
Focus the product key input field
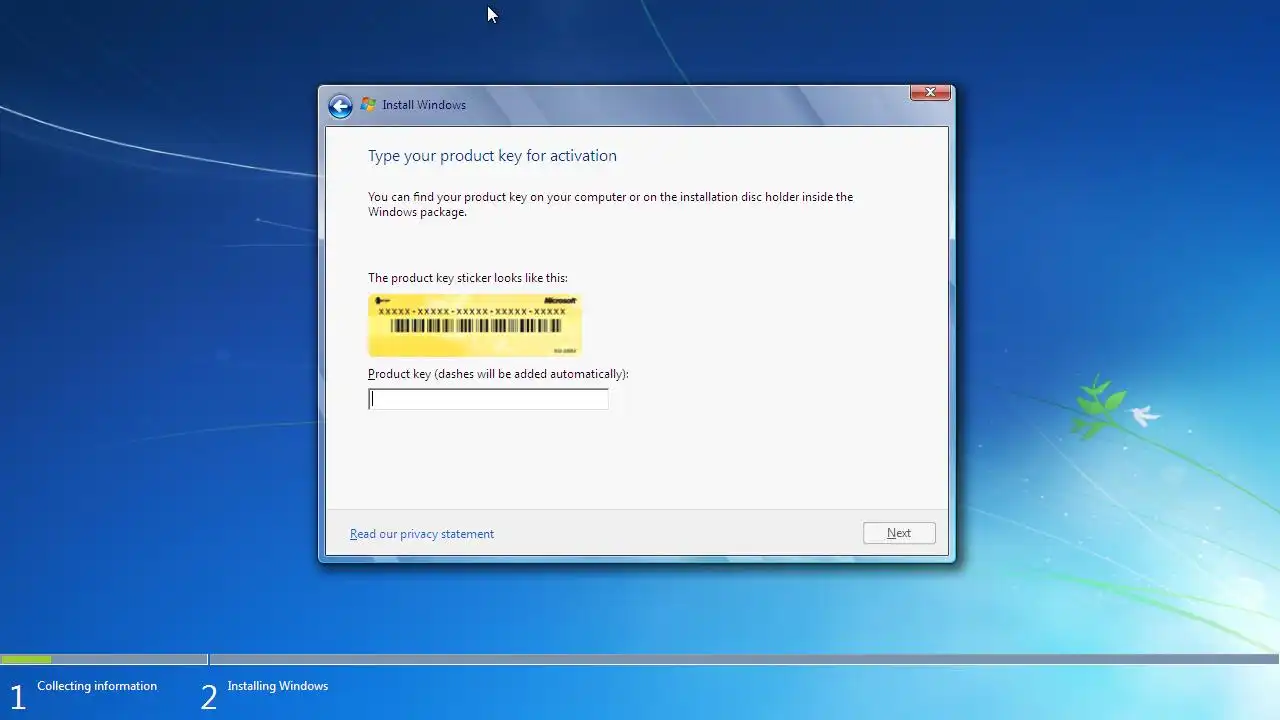point(488,399)
